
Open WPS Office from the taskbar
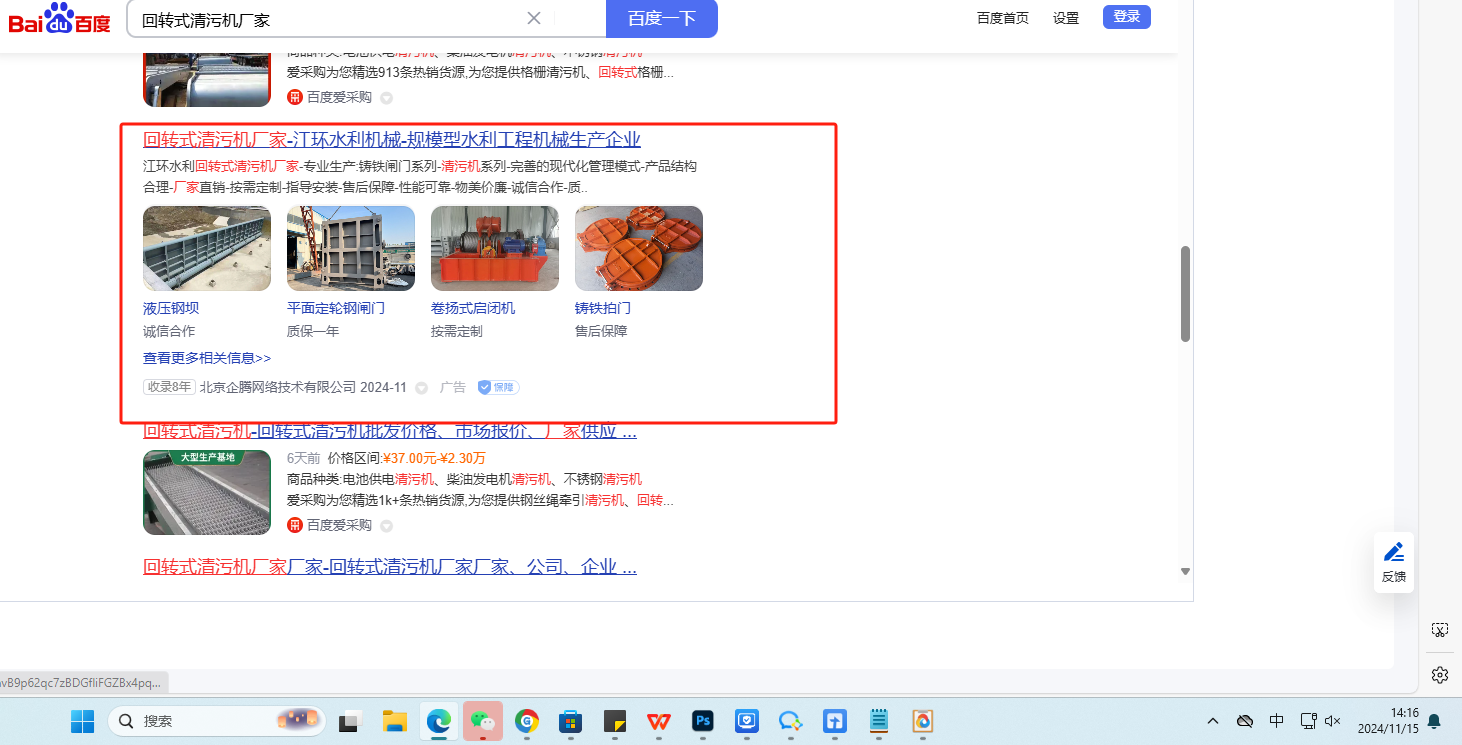[659, 721]
